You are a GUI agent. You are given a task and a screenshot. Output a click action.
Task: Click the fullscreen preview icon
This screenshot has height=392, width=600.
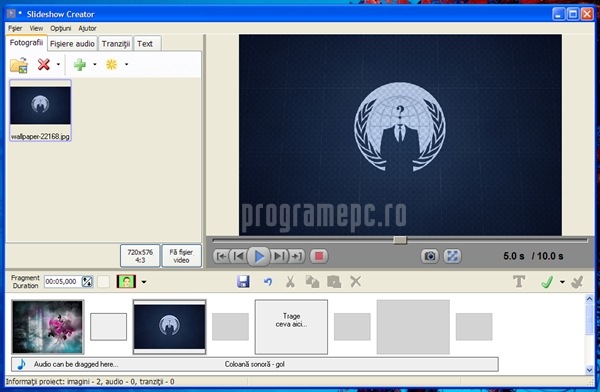[452, 256]
